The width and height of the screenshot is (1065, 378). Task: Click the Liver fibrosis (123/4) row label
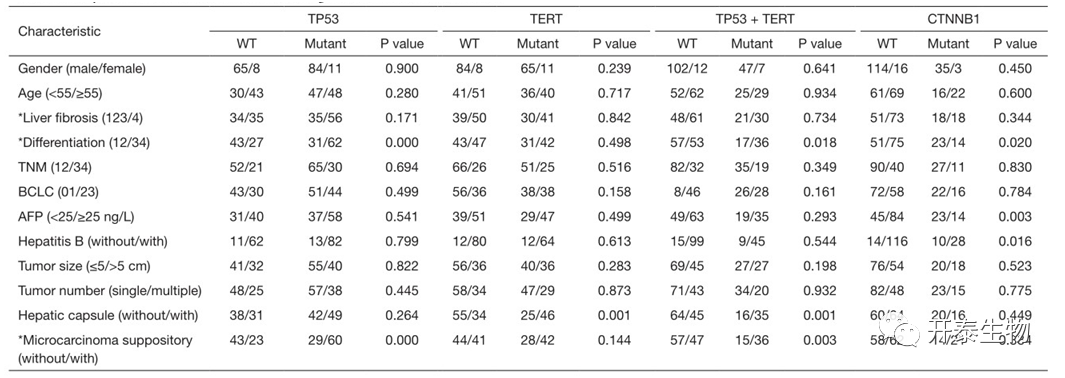tap(79, 118)
